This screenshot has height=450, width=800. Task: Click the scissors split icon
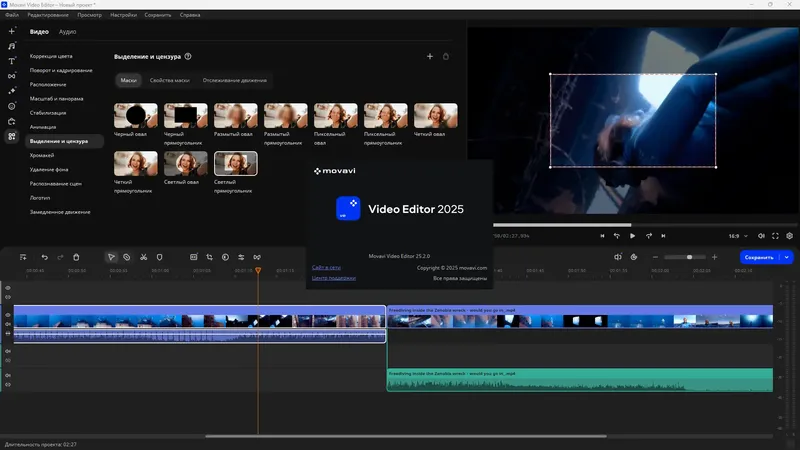(x=143, y=257)
